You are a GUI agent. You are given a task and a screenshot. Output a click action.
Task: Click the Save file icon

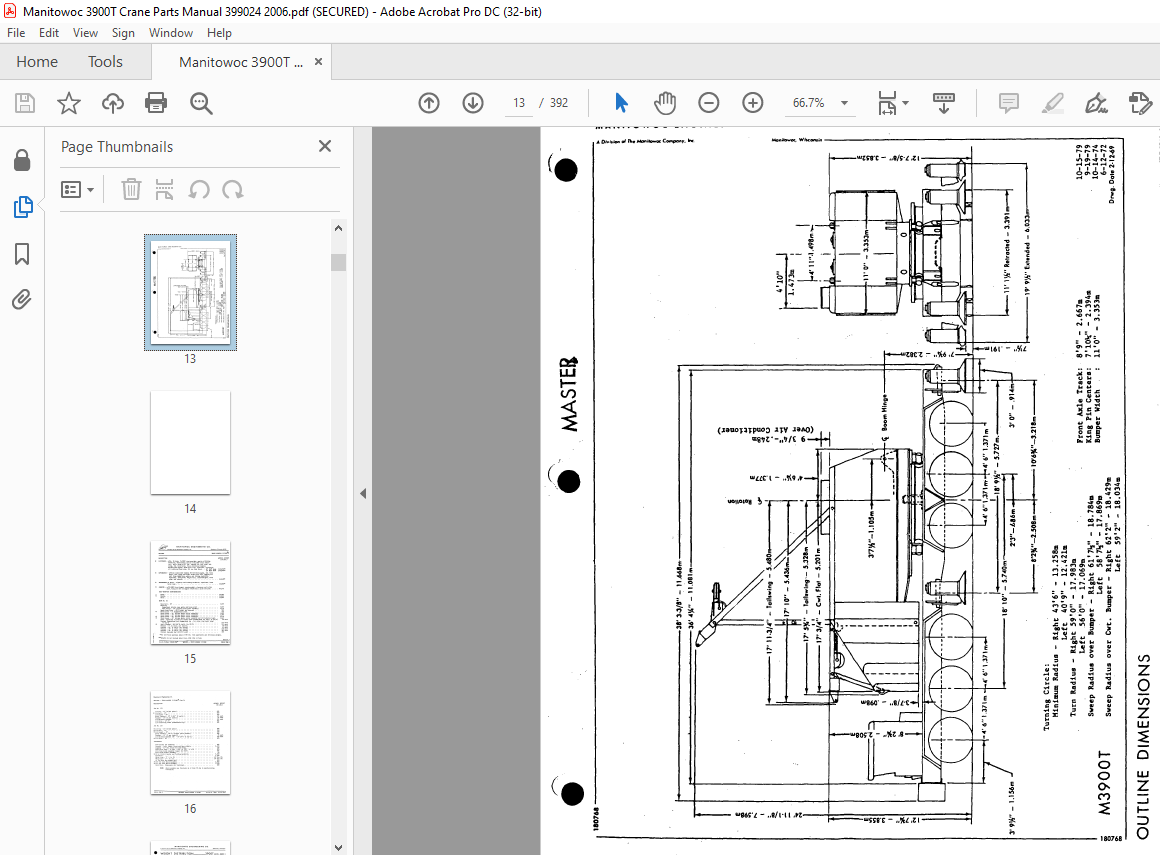[x=25, y=103]
